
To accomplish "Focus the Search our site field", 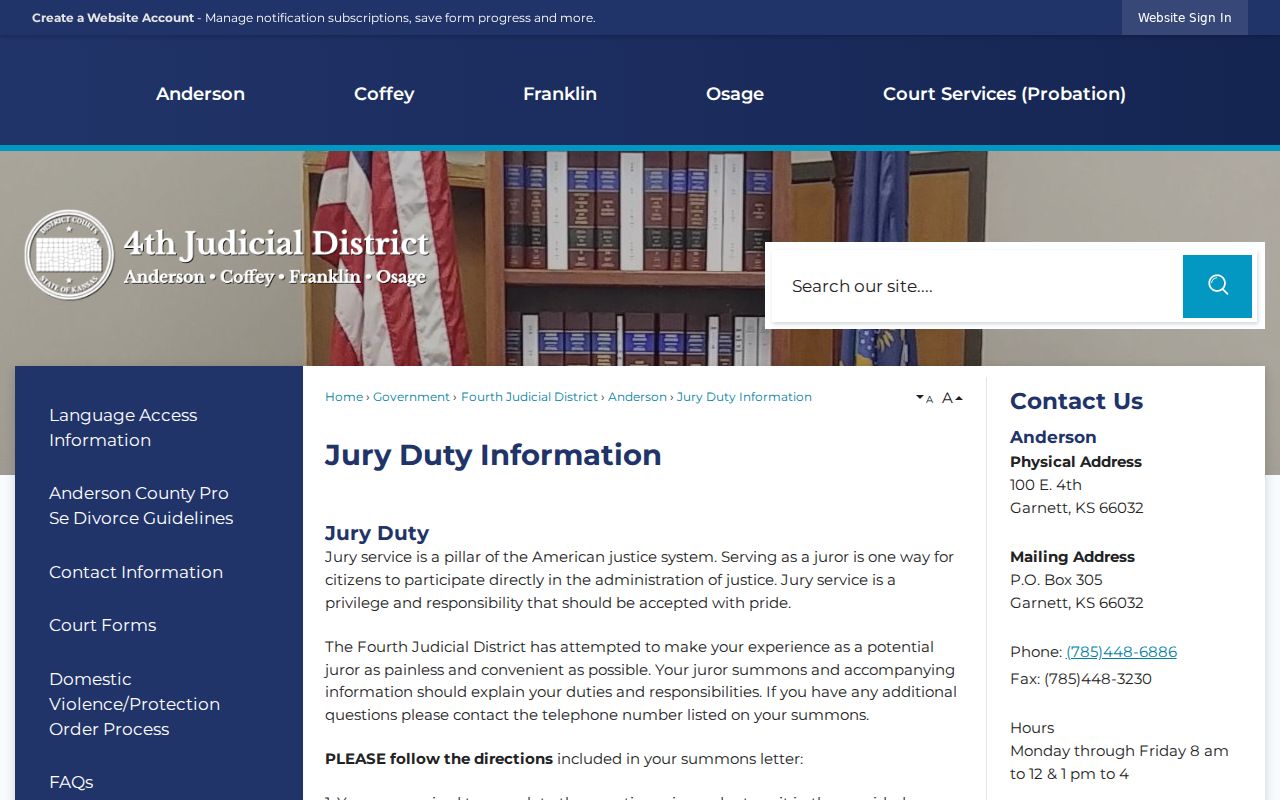I will tap(976, 286).
